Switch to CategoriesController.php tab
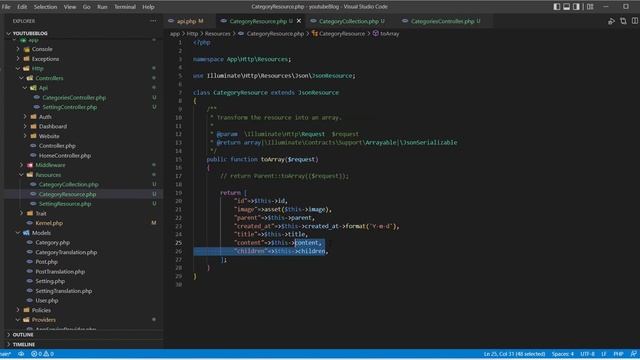The width and height of the screenshot is (640, 360). pos(442,21)
